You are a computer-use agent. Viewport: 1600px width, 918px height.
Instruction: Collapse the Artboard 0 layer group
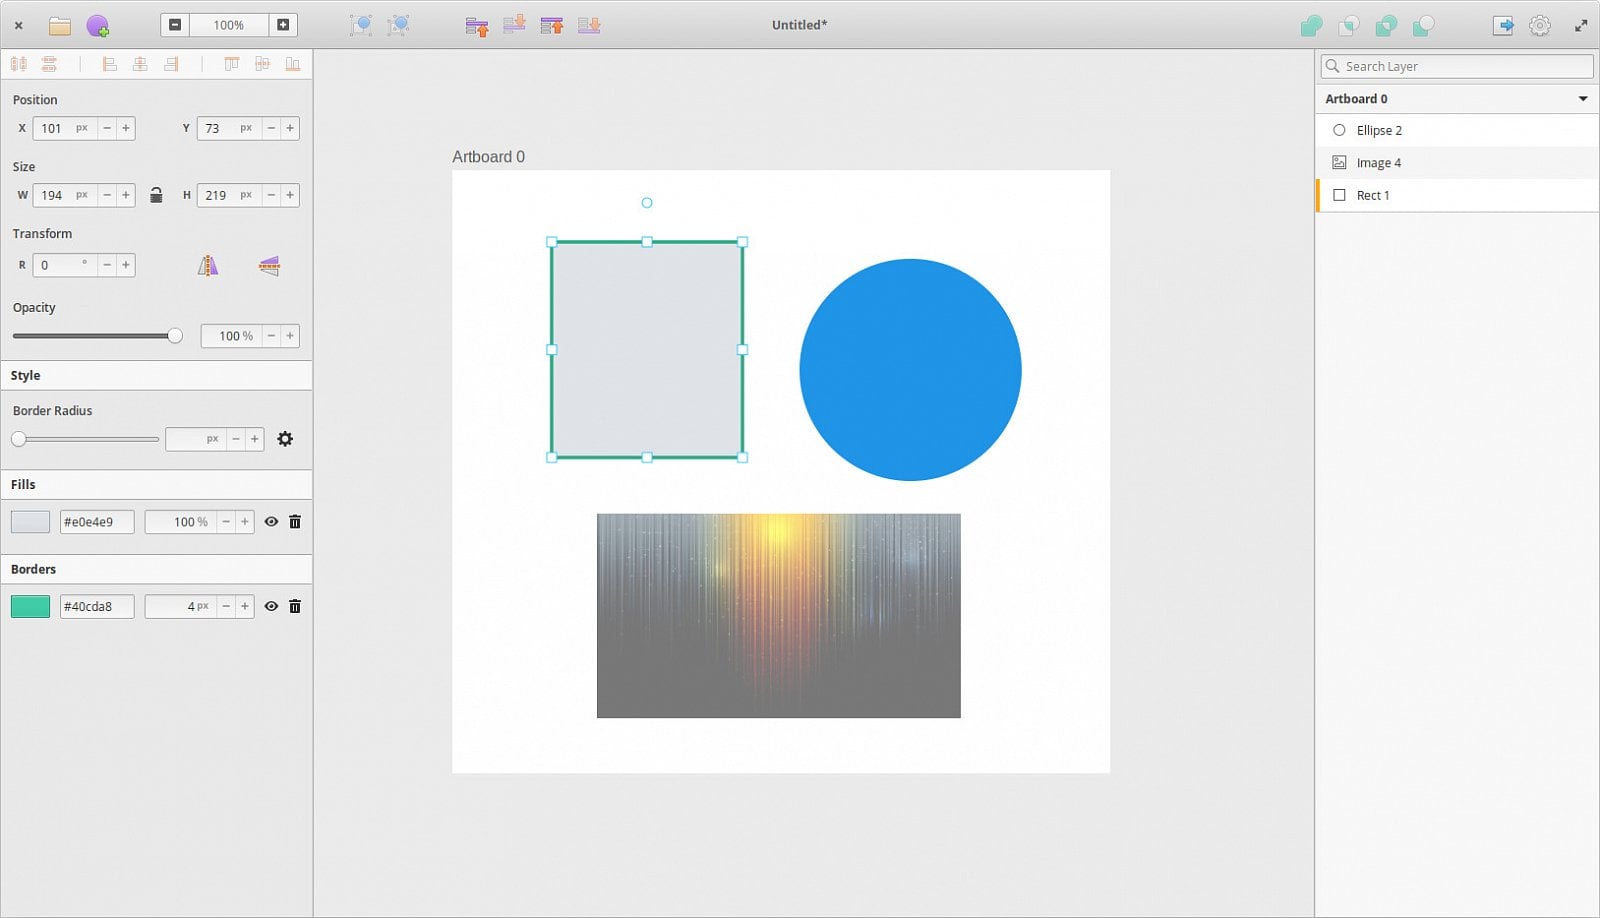pyautogui.click(x=1583, y=99)
